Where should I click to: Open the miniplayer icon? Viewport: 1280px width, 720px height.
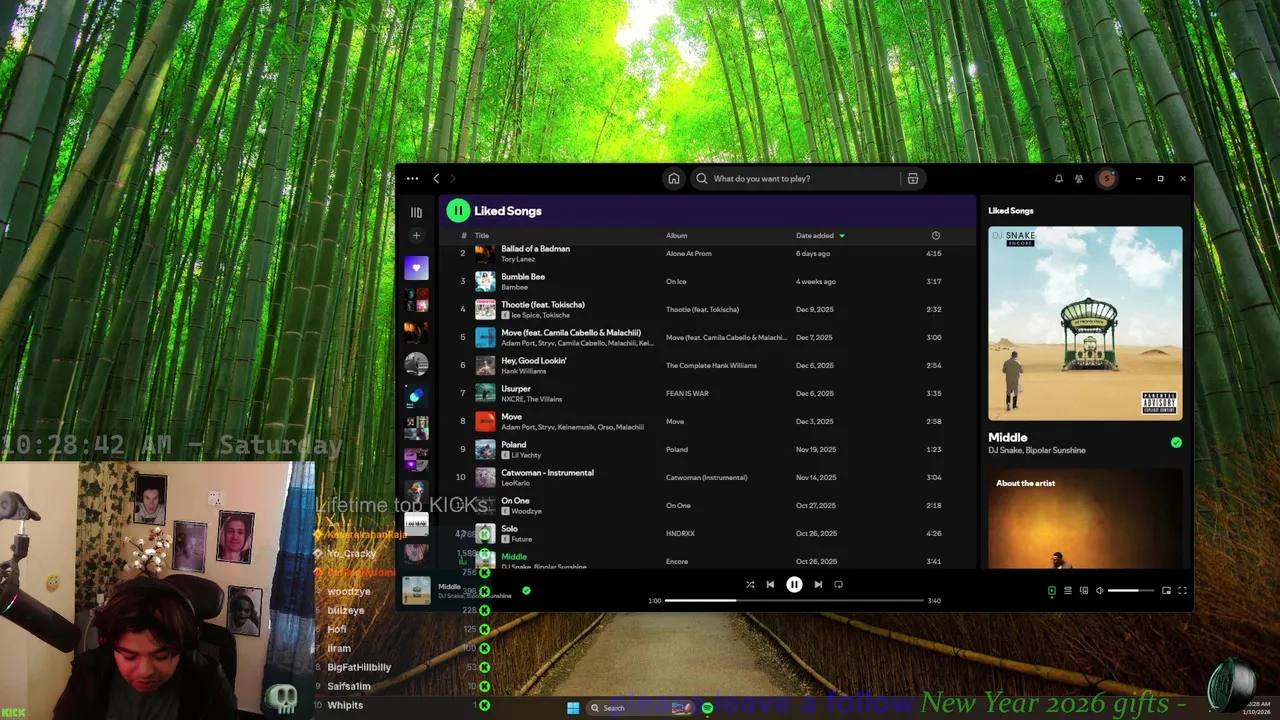(1166, 591)
